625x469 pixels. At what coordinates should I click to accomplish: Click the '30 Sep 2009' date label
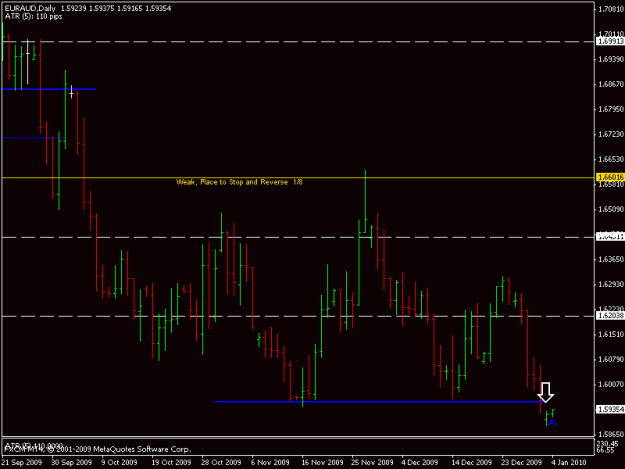(71, 462)
